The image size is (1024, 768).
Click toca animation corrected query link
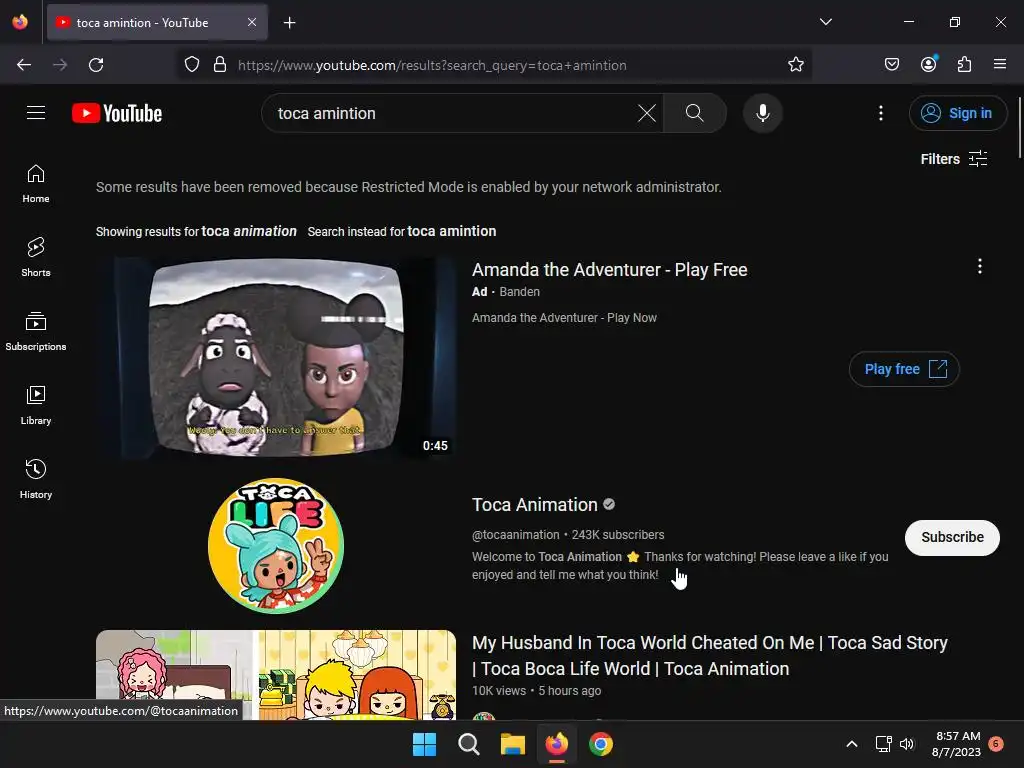(x=249, y=231)
